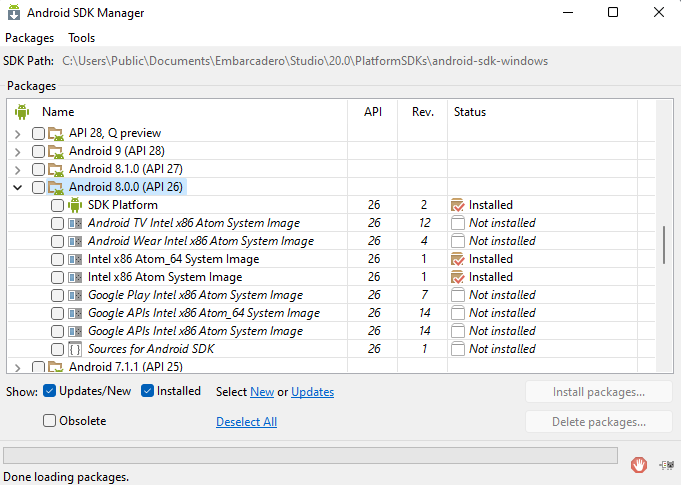The image size is (681, 485).
Task: Expand the Android 9 (API 28) node
Action: 17,152
